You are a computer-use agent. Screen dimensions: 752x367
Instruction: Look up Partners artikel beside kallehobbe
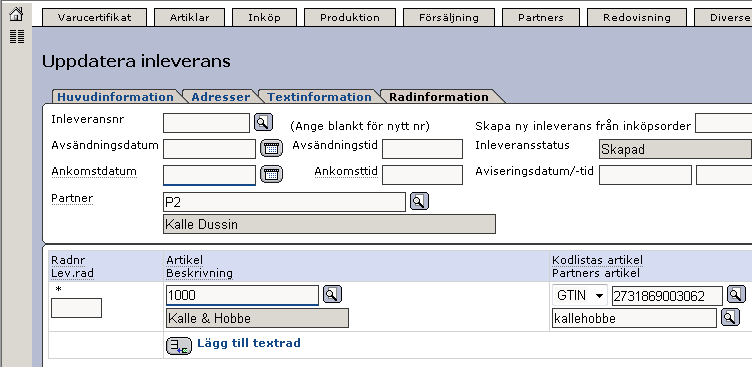coord(730,317)
